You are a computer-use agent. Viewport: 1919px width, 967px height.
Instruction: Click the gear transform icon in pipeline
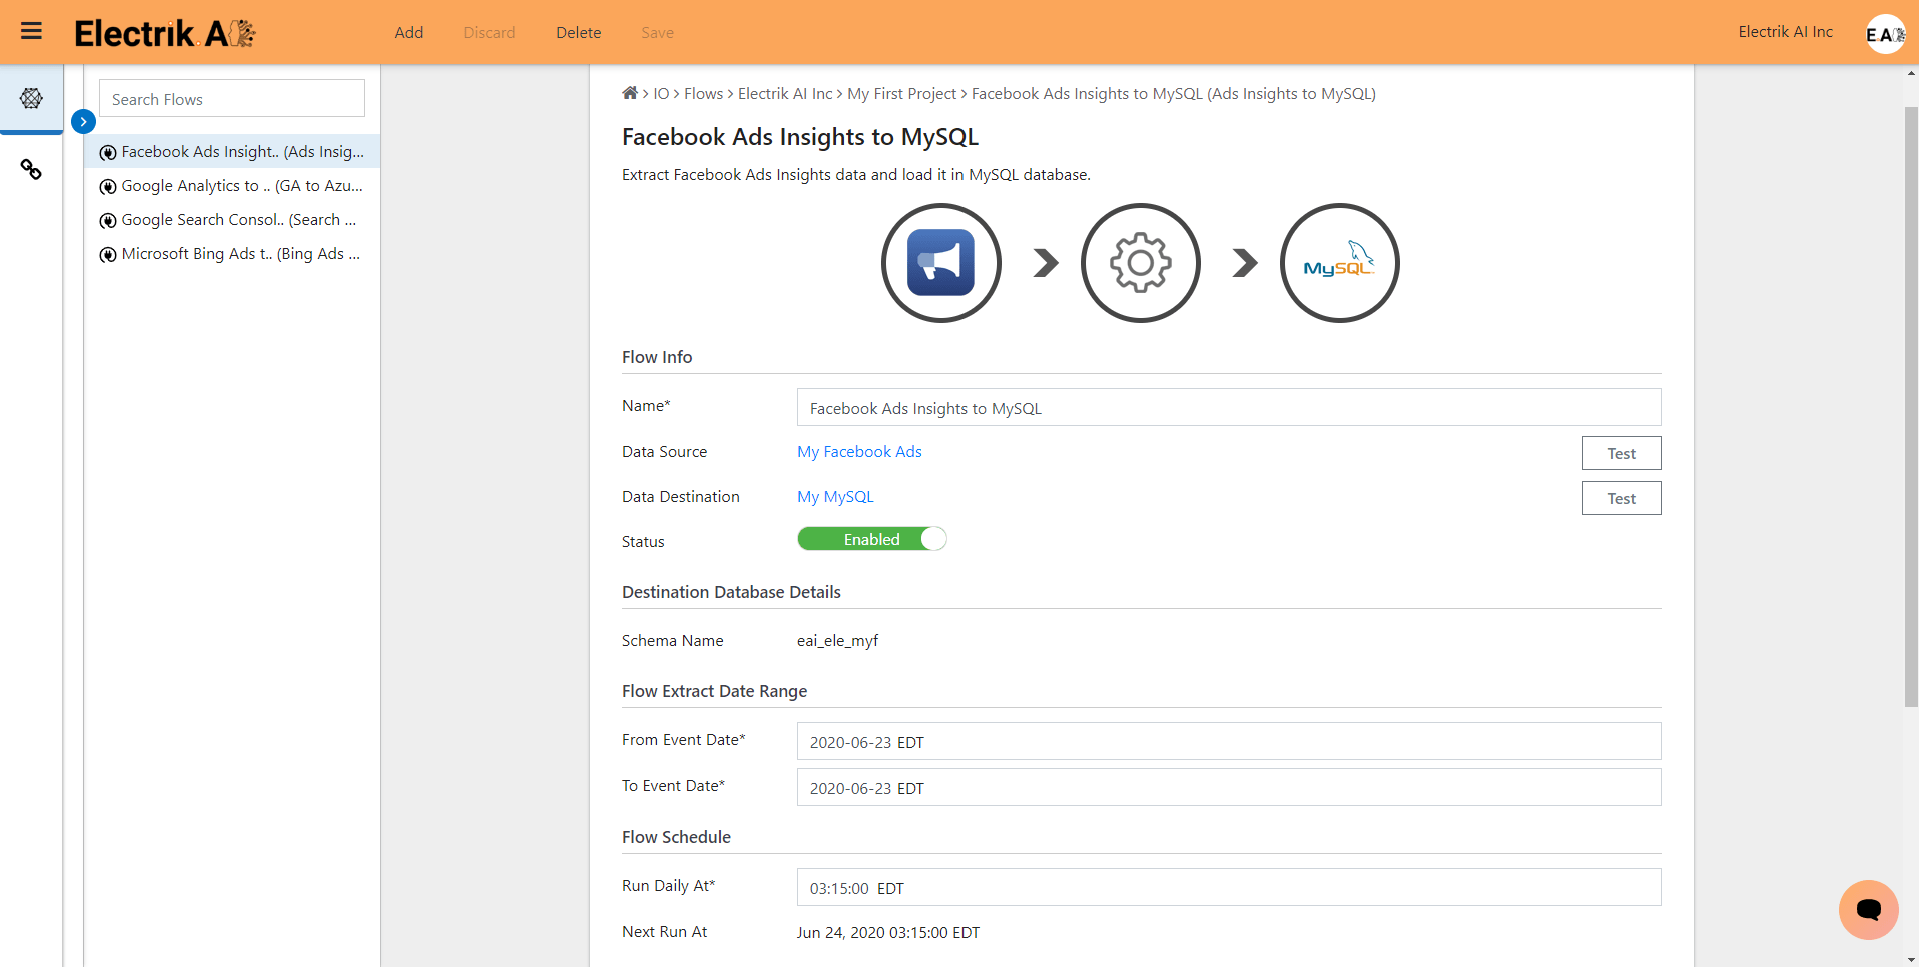(x=1140, y=262)
